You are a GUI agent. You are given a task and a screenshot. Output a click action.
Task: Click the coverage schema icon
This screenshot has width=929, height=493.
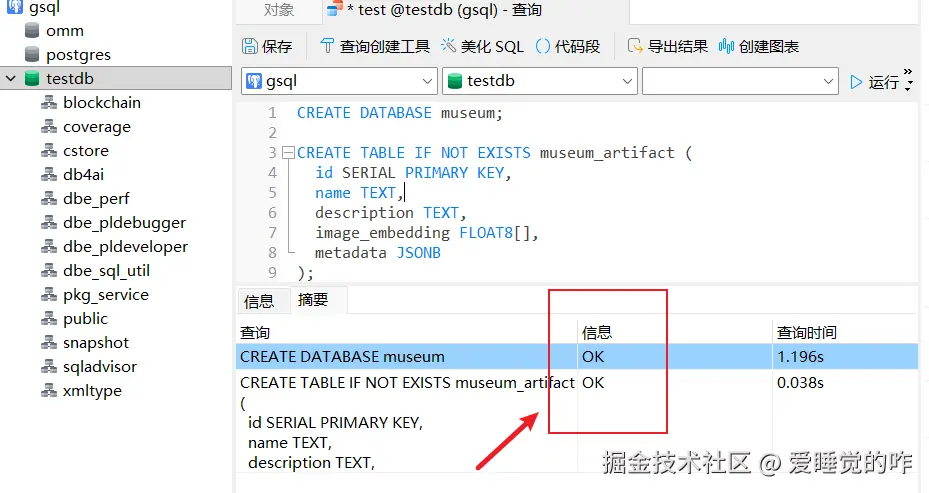click(49, 127)
